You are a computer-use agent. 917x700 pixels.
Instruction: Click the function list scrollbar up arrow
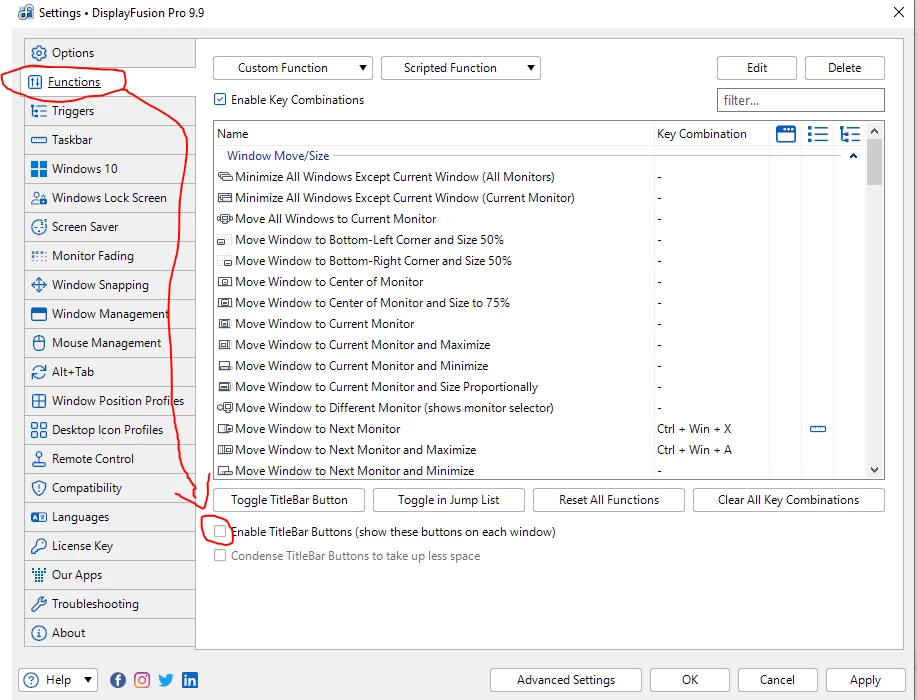874,131
